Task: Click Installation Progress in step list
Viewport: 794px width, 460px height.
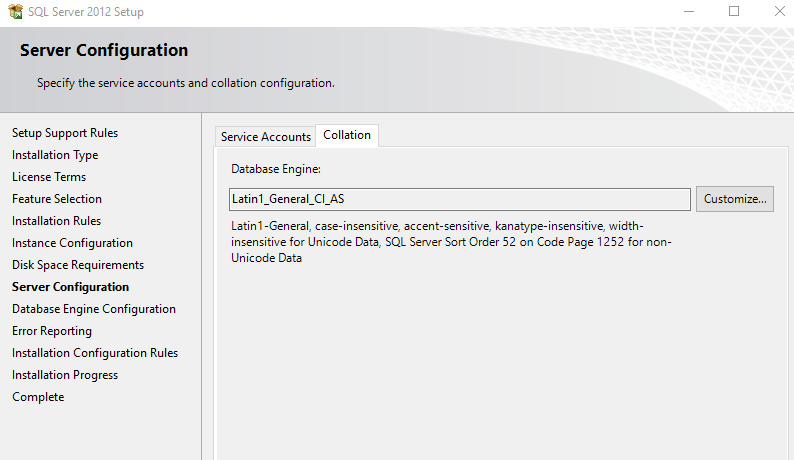Action: 65,375
